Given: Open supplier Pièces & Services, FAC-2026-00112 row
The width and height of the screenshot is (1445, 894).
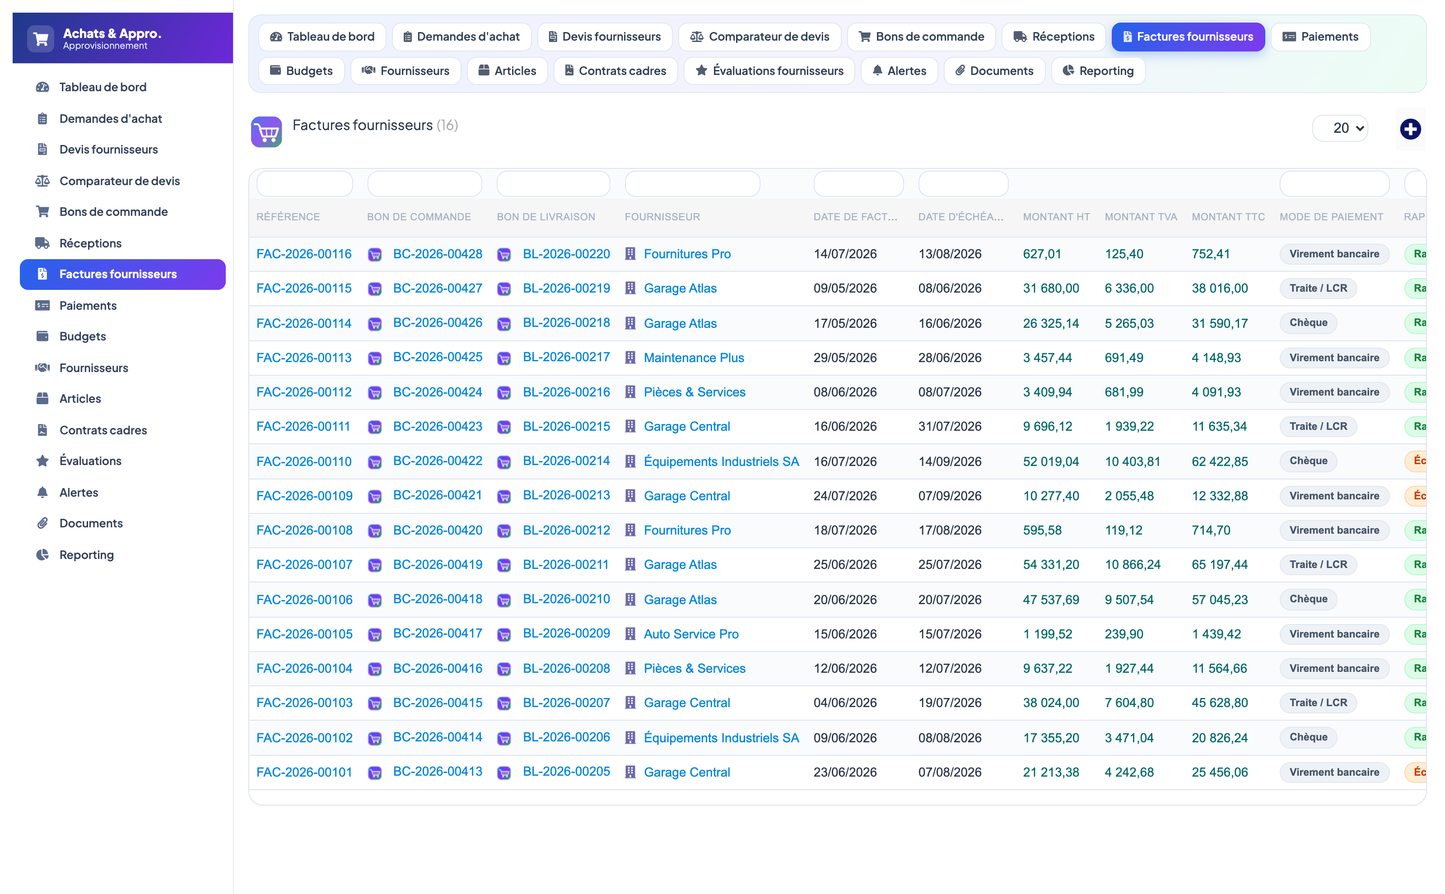Looking at the screenshot, I should click(694, 392).
